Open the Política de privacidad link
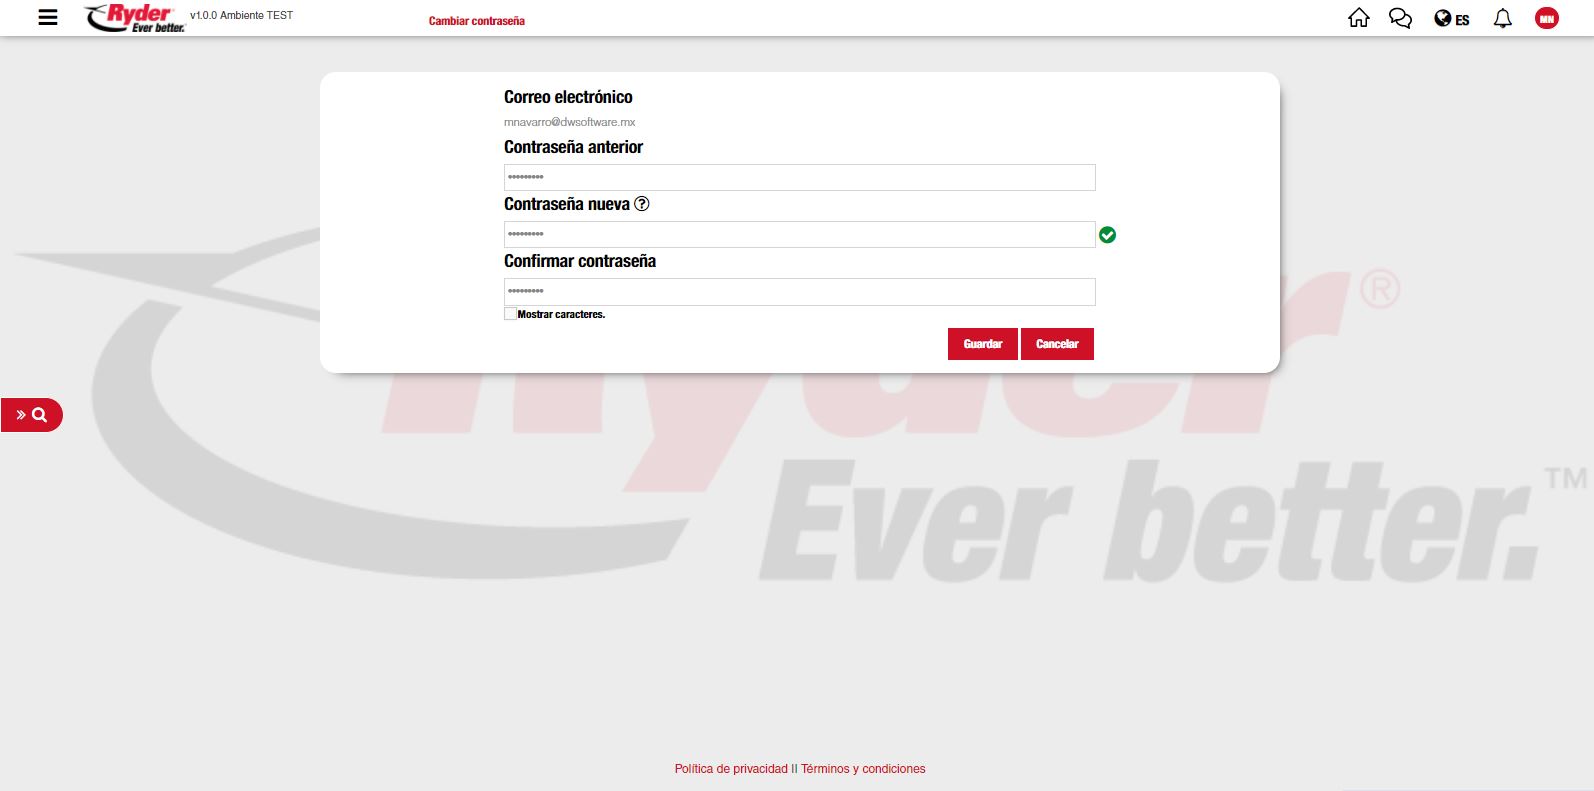 pyautogui.click(x=731, y=769)
